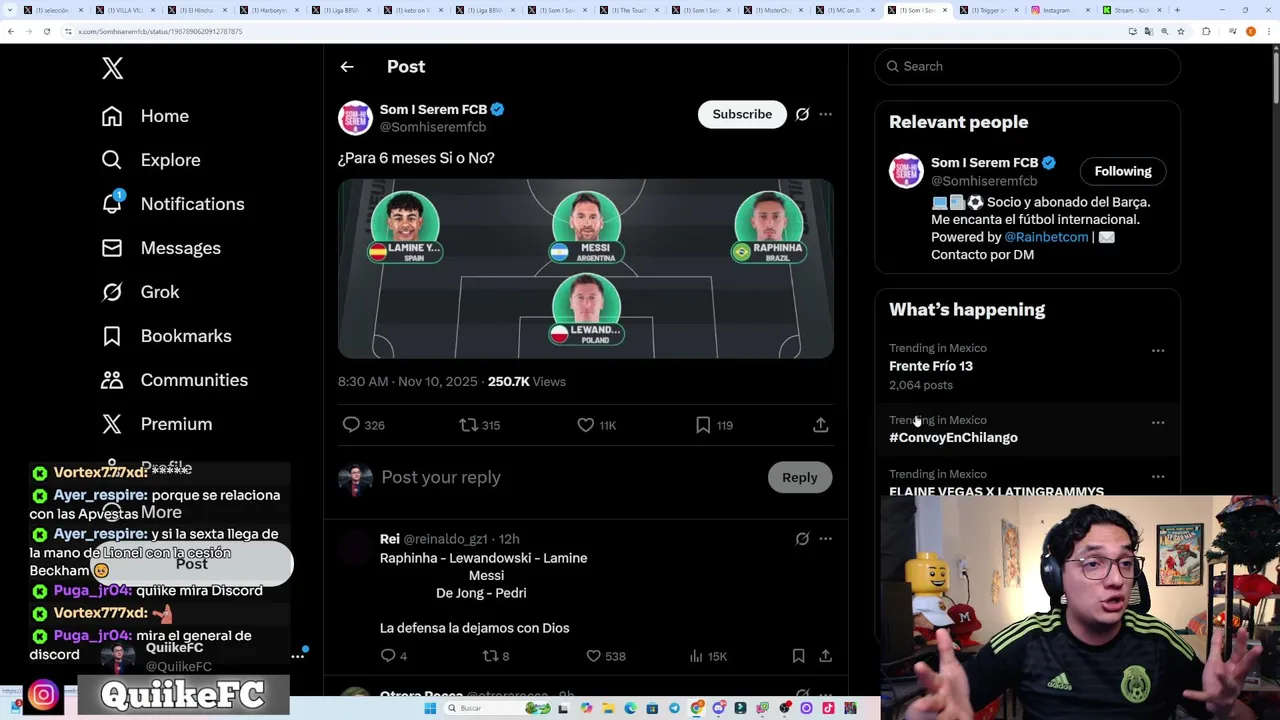The width and height of the screenshot is (1280, 720).
Task: Bookmark this page with the star icon
Action: [1180, 31]
